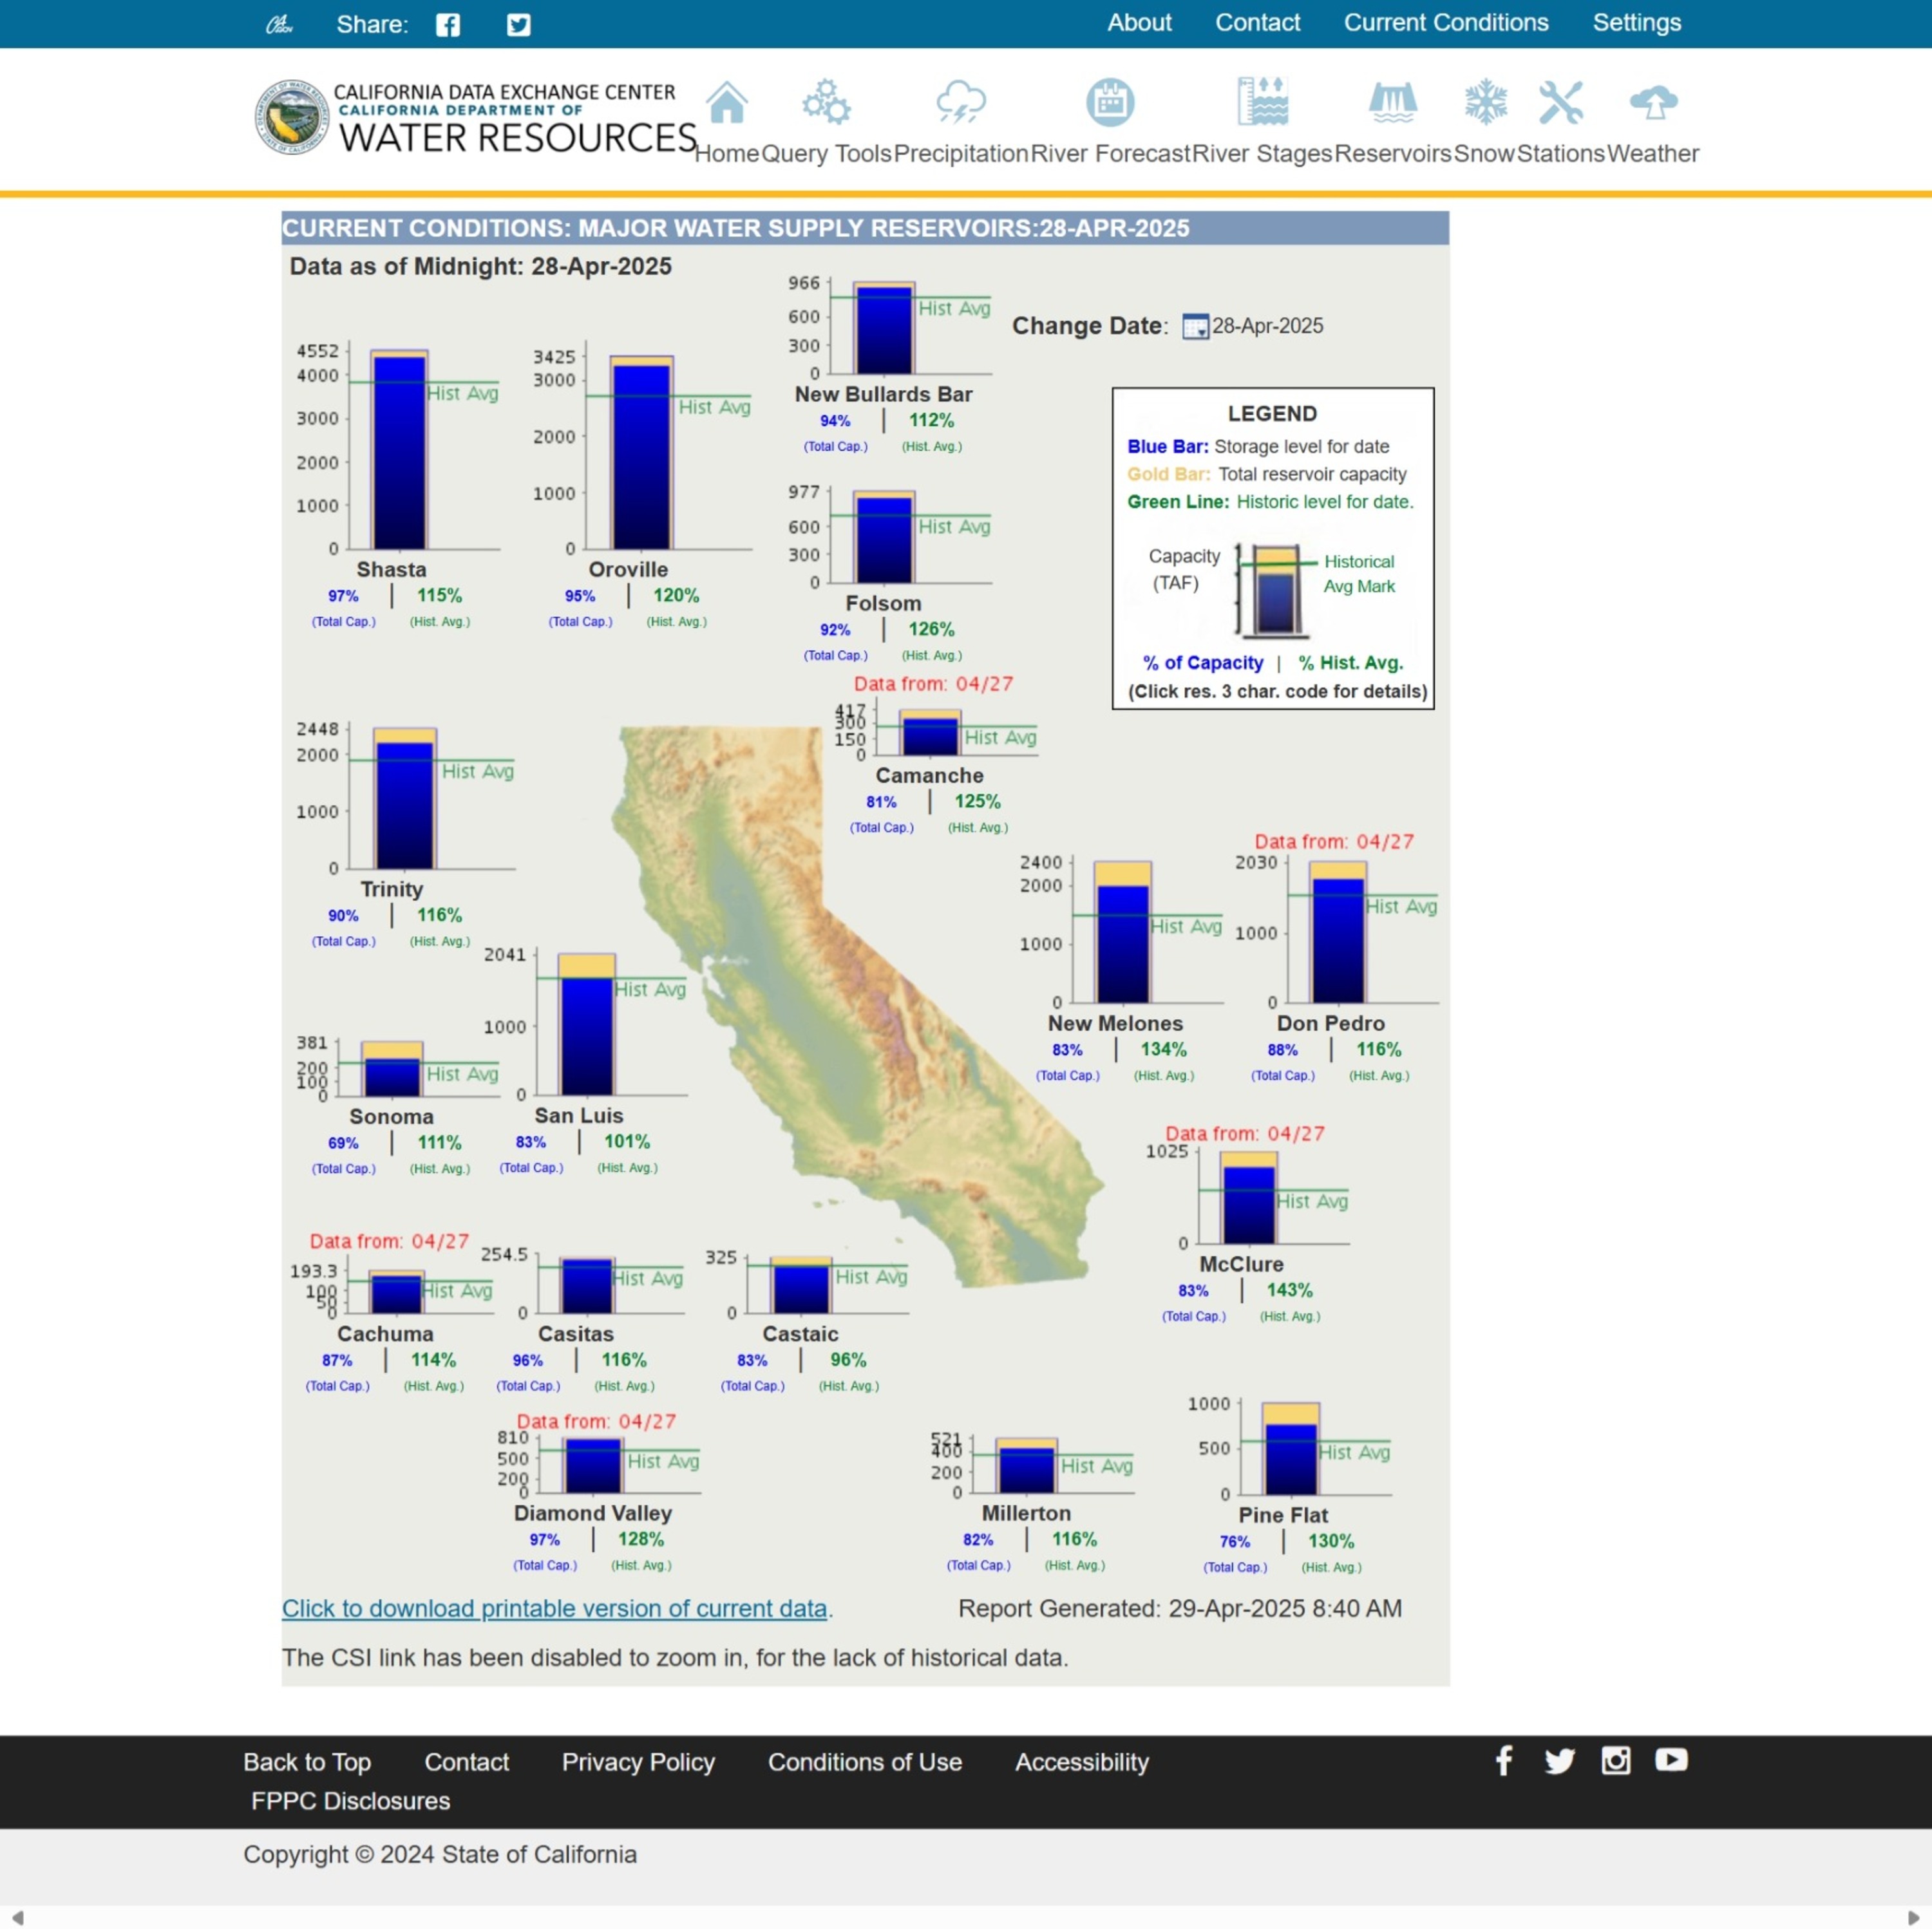The height and width of the screenshot is (1929, 1932).
Task: Open the Privacy Policy footer link
Action: [x=638, y=1762]
